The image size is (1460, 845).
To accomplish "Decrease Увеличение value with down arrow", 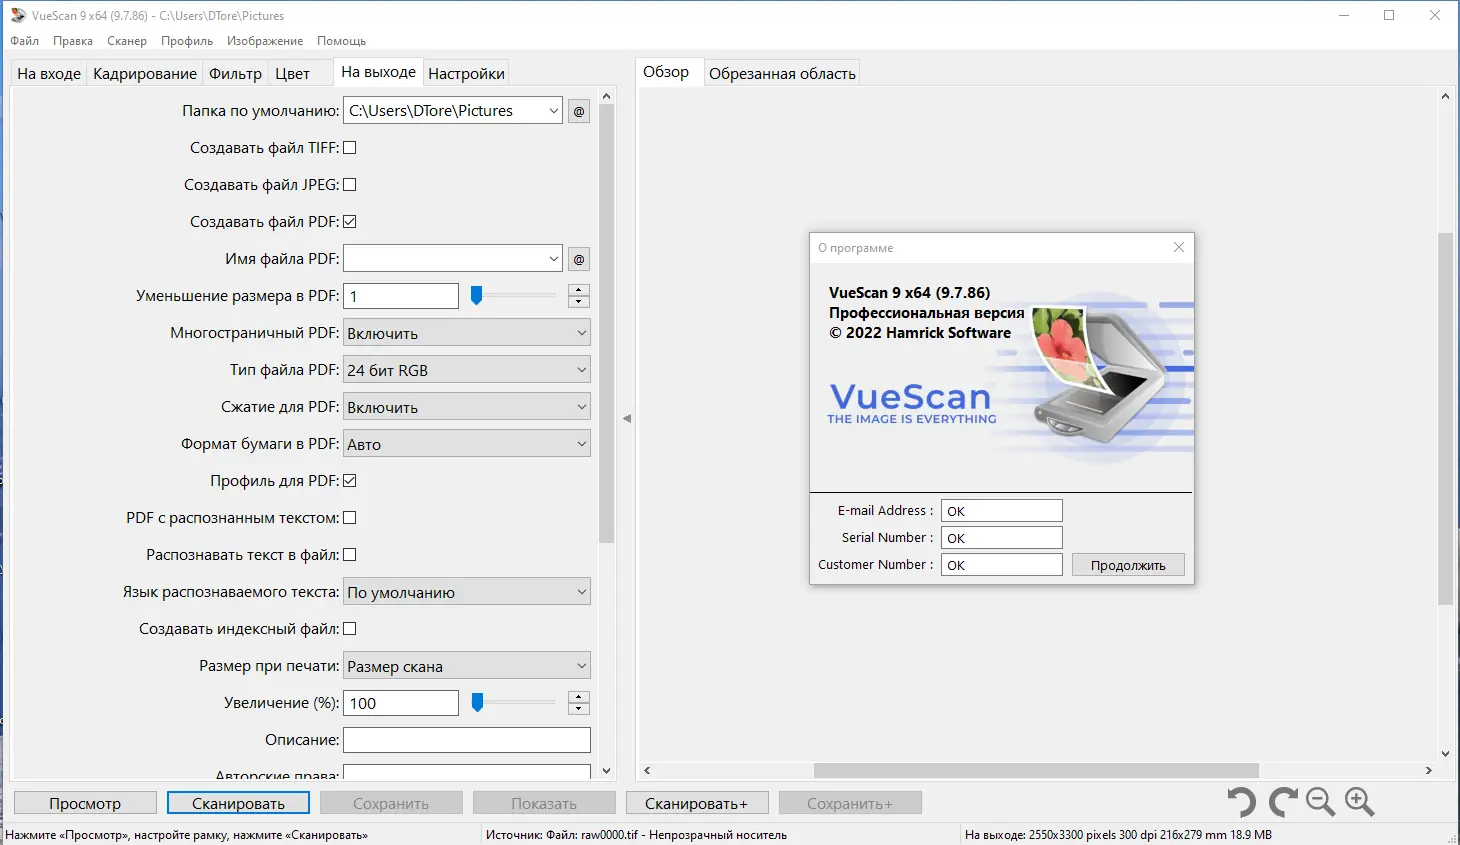I will 579,709.
